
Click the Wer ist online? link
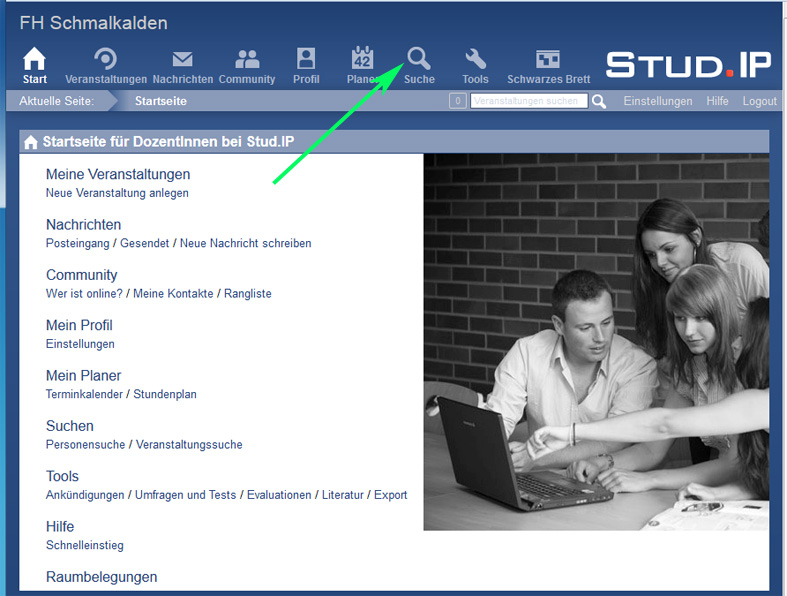[84, 294]
